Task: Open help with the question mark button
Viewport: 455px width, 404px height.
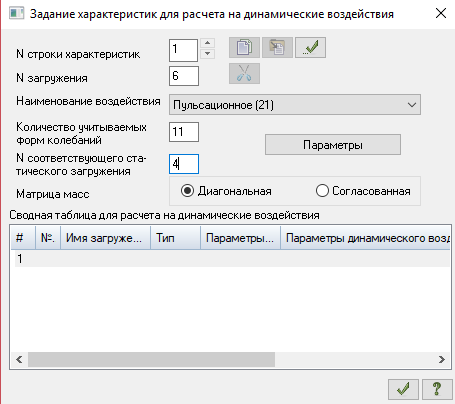Action: tap(437, 389)
